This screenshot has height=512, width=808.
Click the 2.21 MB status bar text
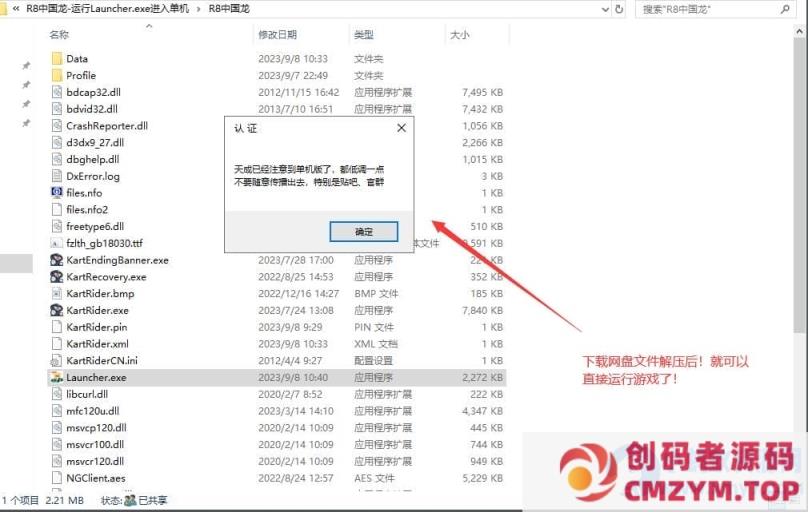click(x=64, y=500)
